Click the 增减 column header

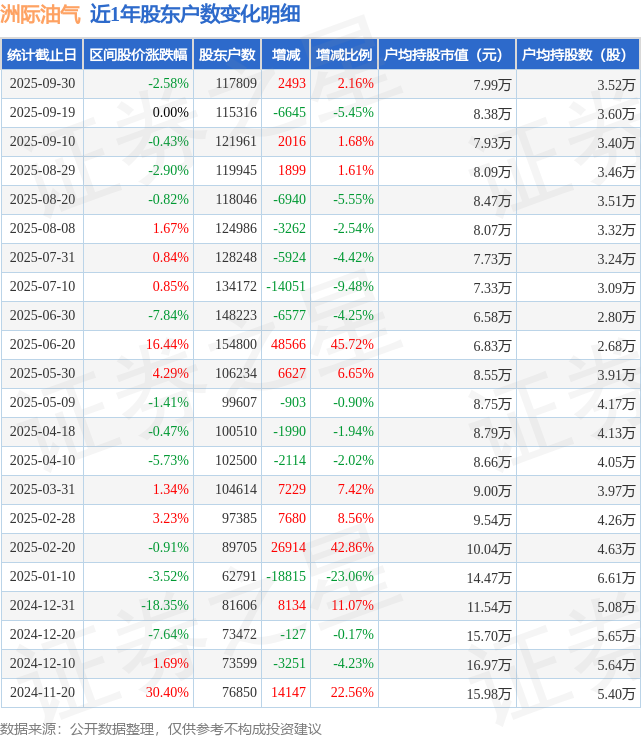click(285, 55)
